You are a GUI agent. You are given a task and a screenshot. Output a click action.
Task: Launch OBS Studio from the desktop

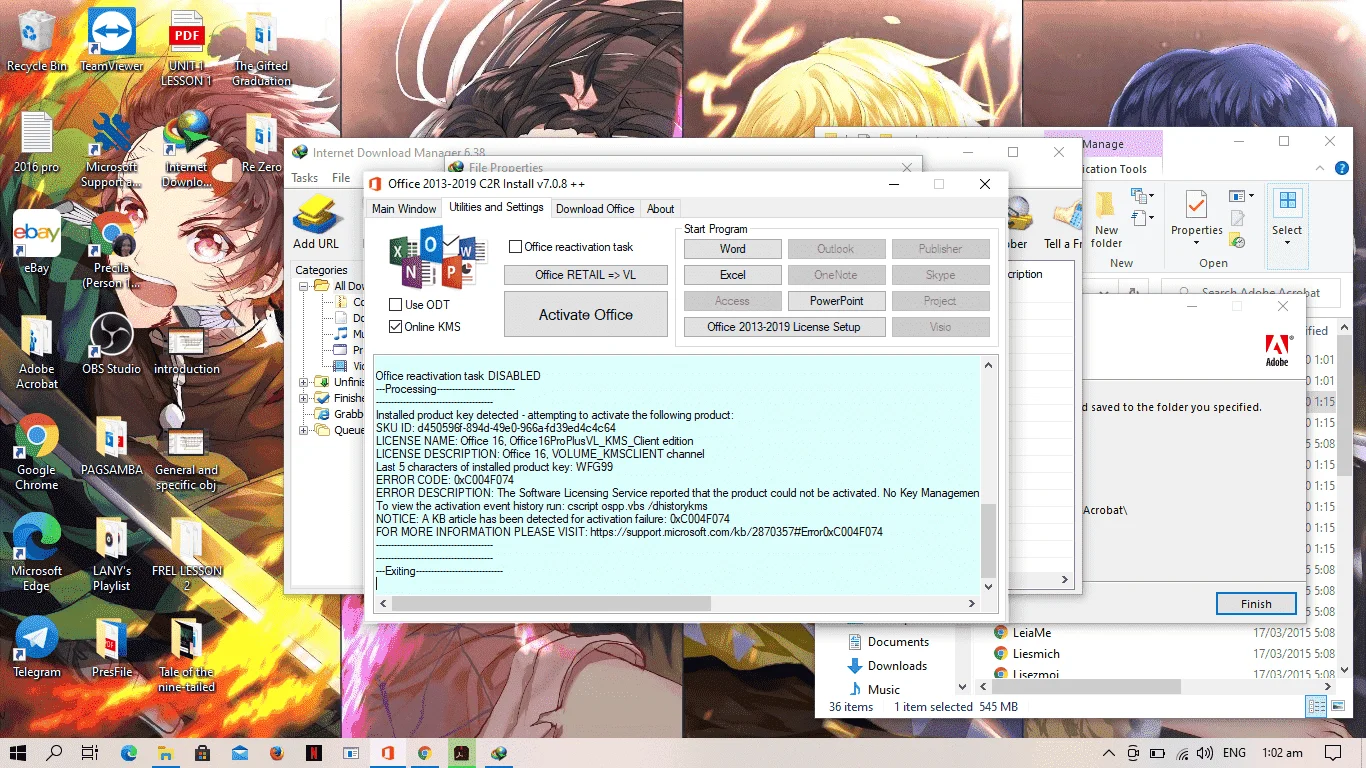(112, 342)
